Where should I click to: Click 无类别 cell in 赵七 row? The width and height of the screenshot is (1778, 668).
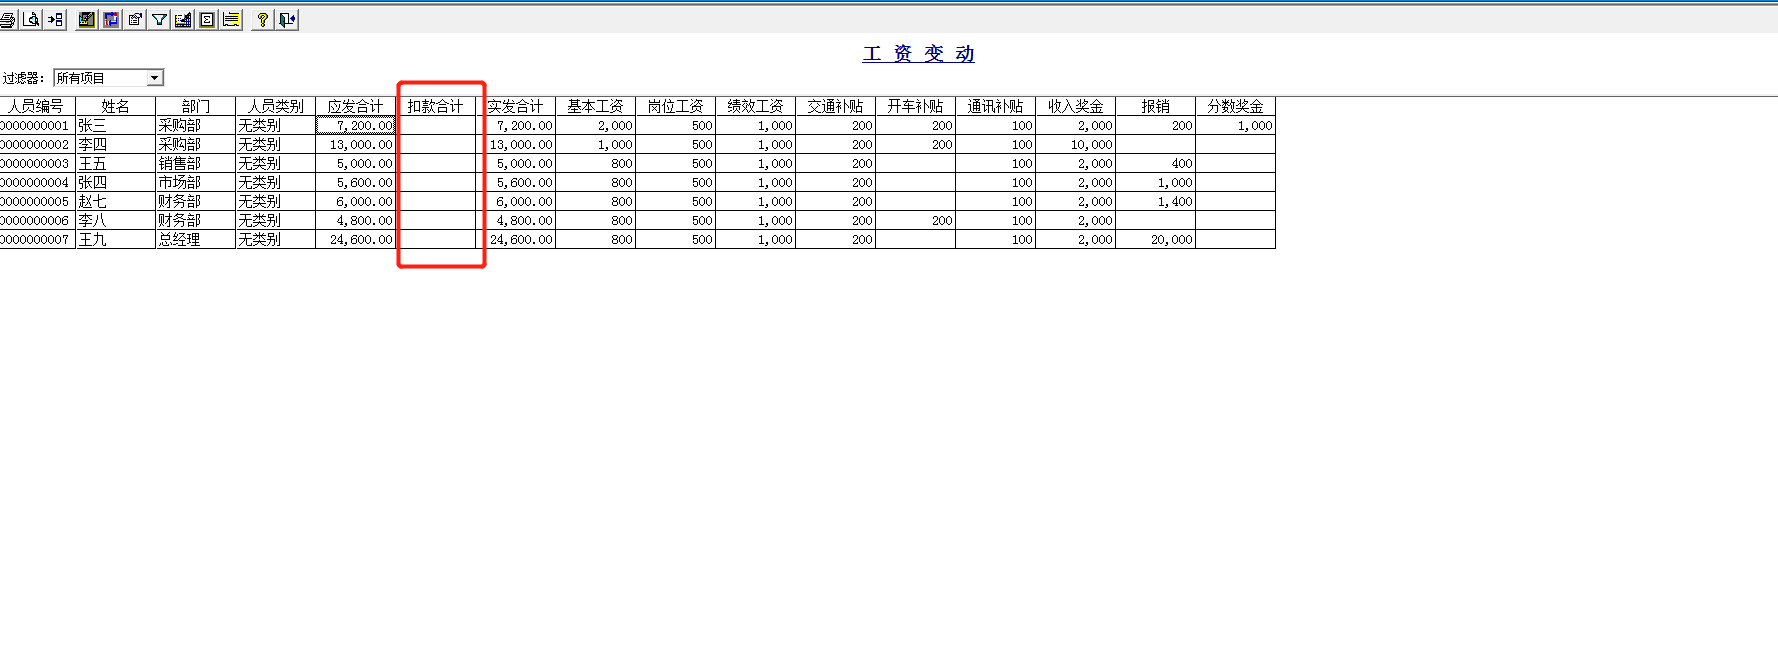click(x=275, y=201)
